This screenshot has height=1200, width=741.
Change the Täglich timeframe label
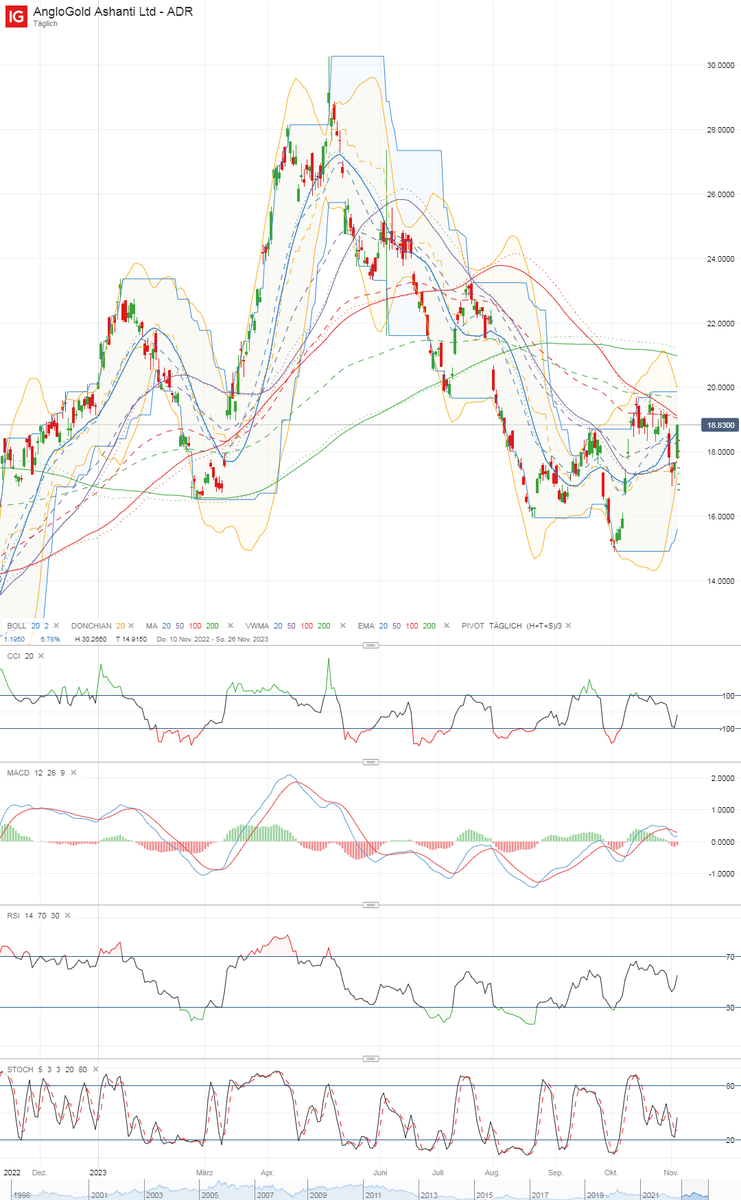pos(45,23)
